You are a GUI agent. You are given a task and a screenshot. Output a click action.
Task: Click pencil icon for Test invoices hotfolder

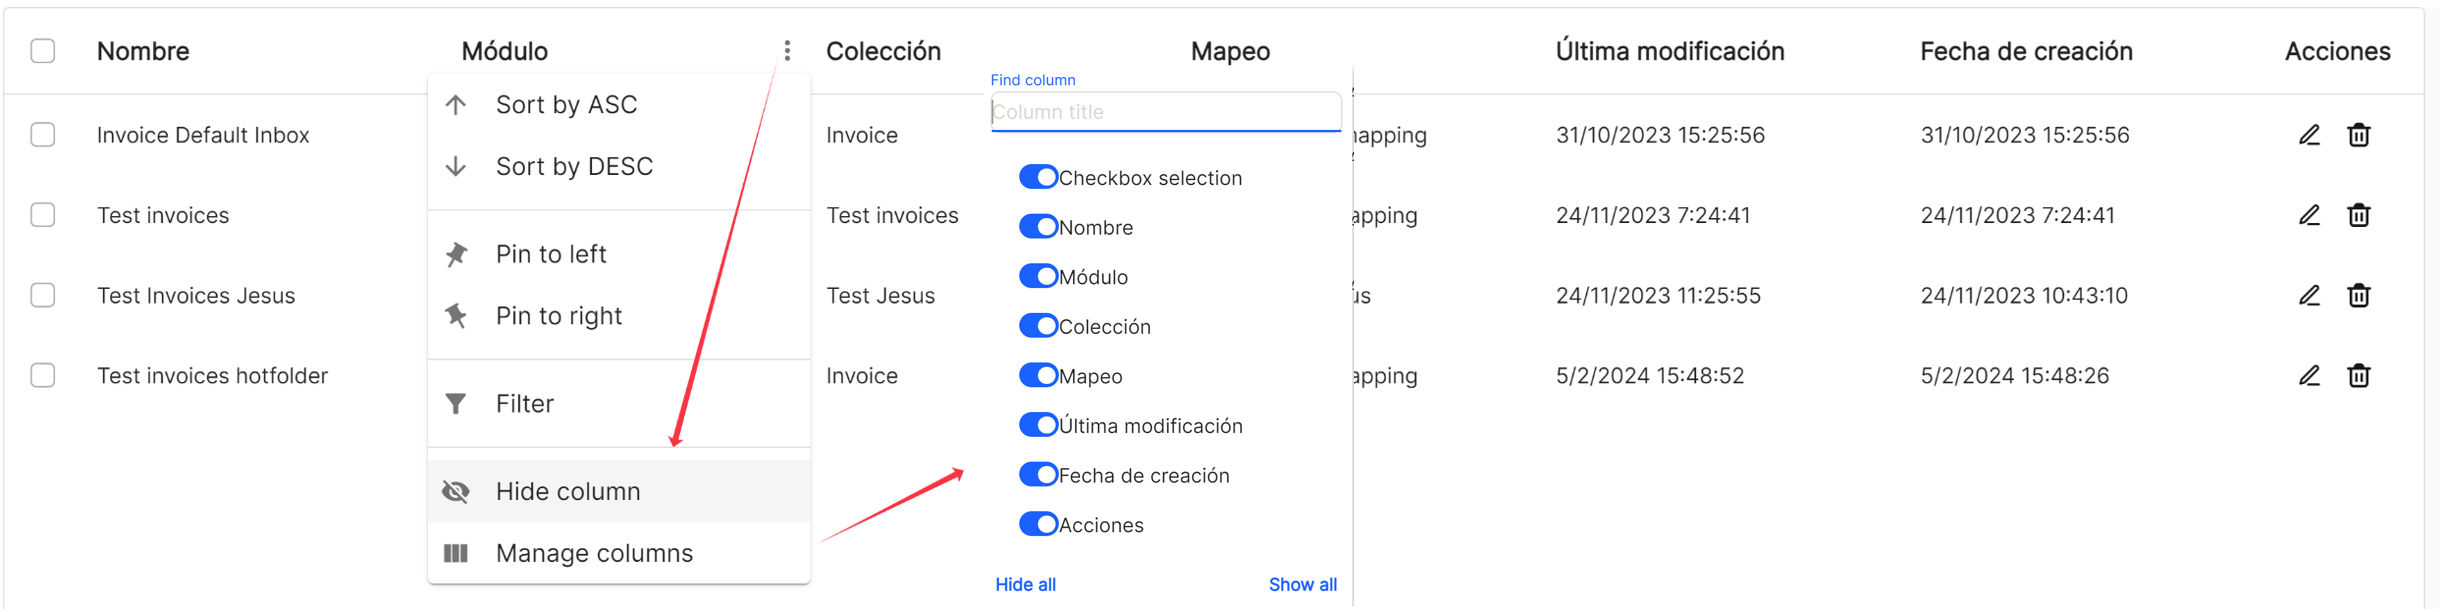pyautogui.click(x=2309, y=375)
